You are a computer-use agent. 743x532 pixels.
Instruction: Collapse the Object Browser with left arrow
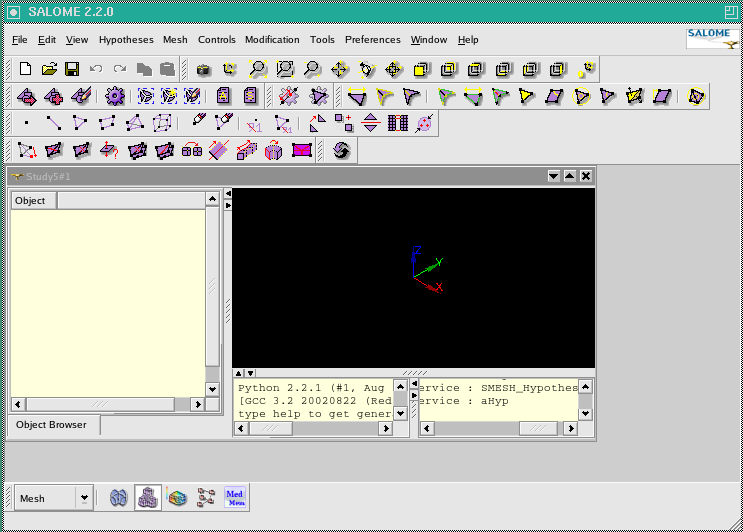(228, 193)
